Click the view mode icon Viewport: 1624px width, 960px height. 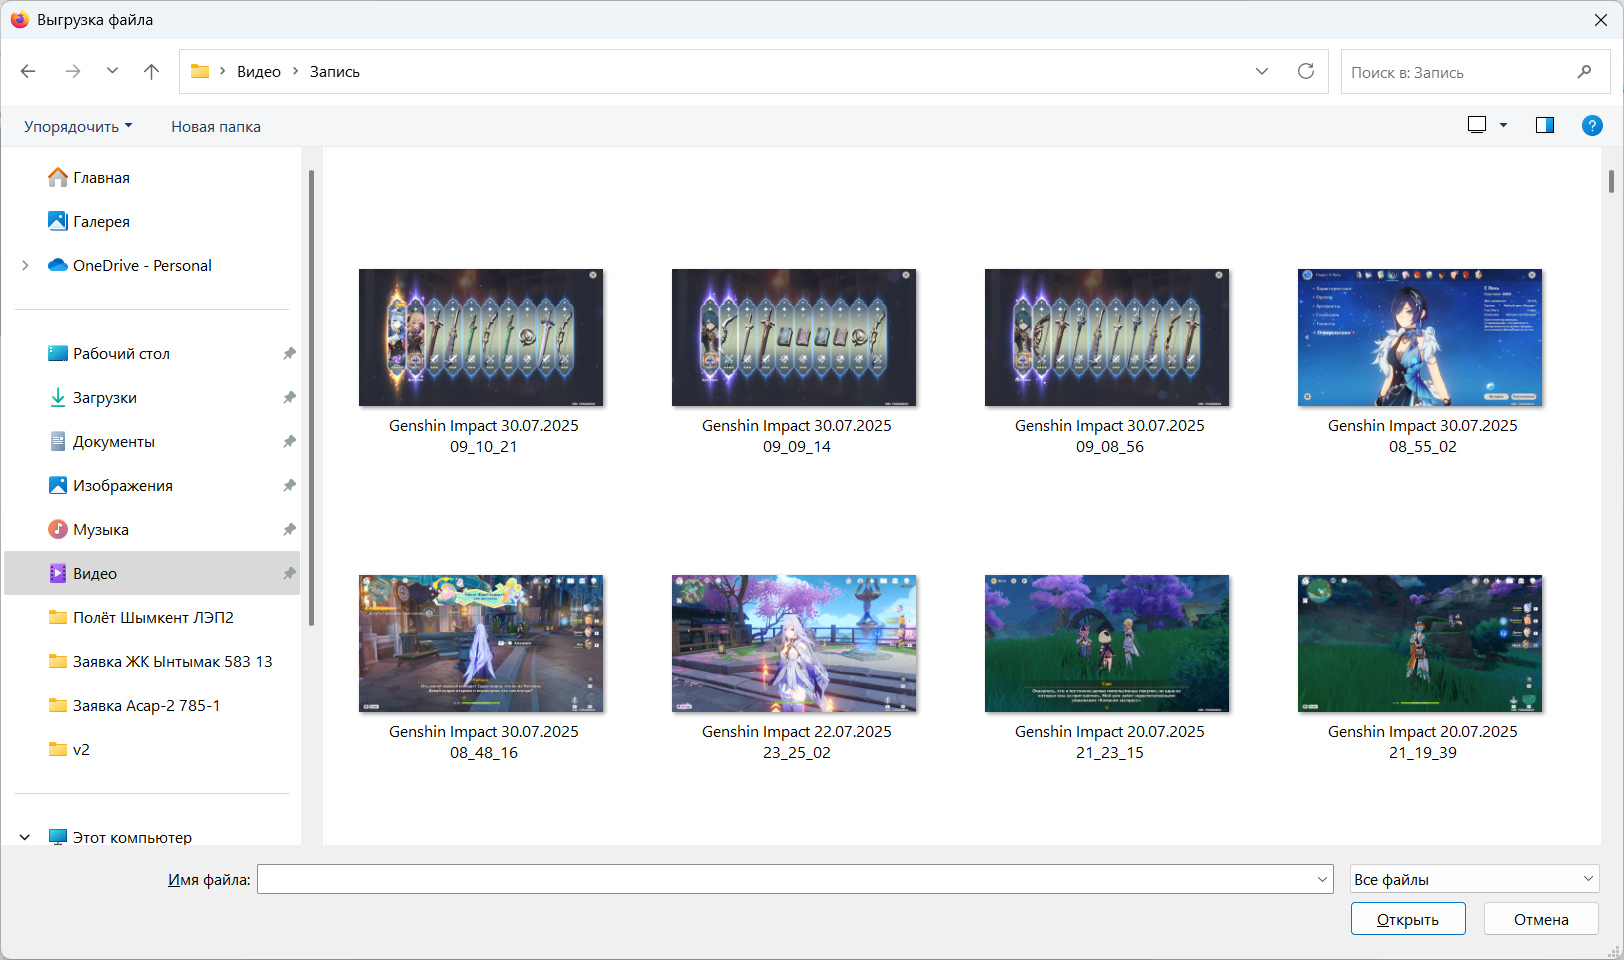click(1477, 125)
